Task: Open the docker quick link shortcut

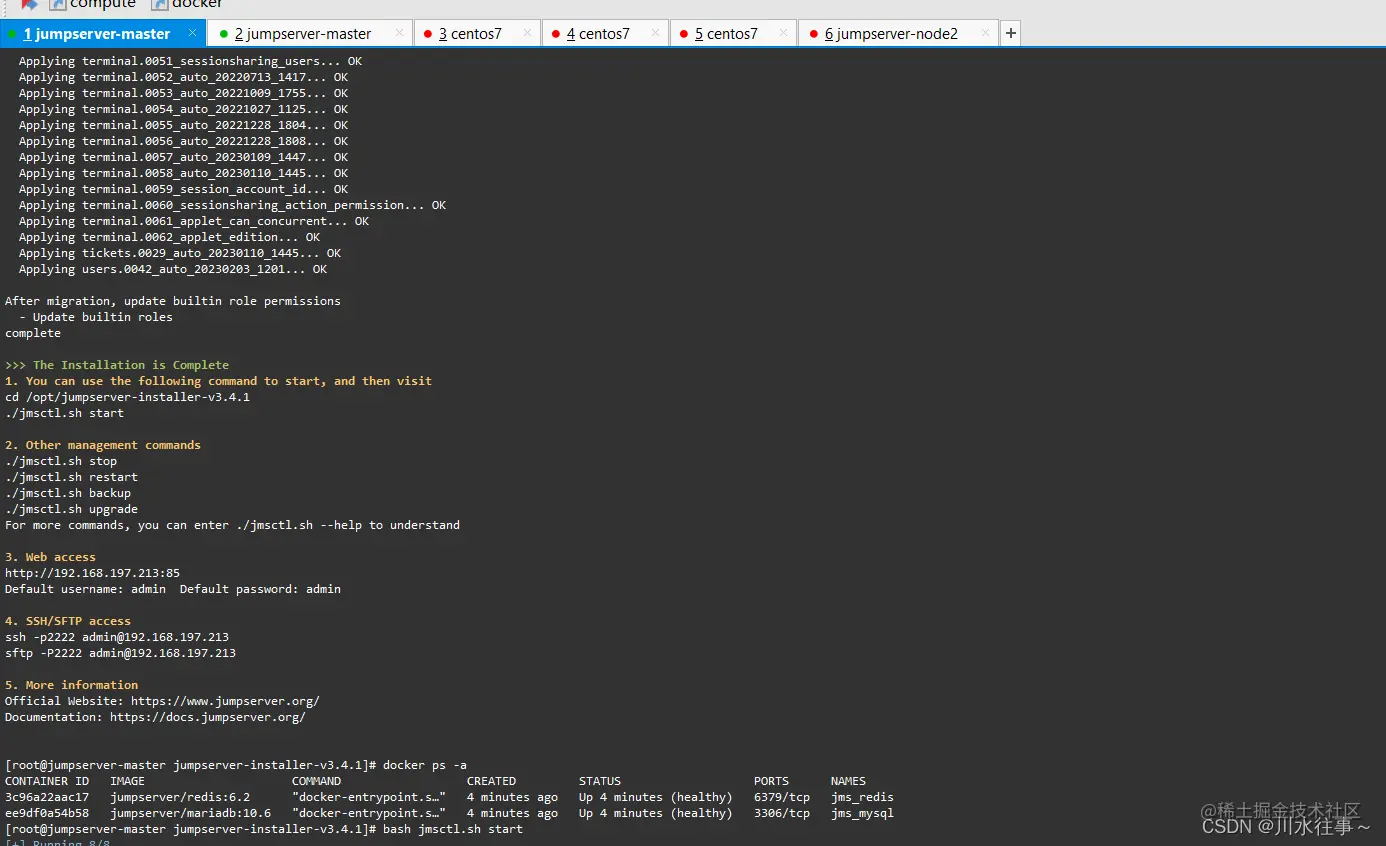Action: tap(187, 5)
